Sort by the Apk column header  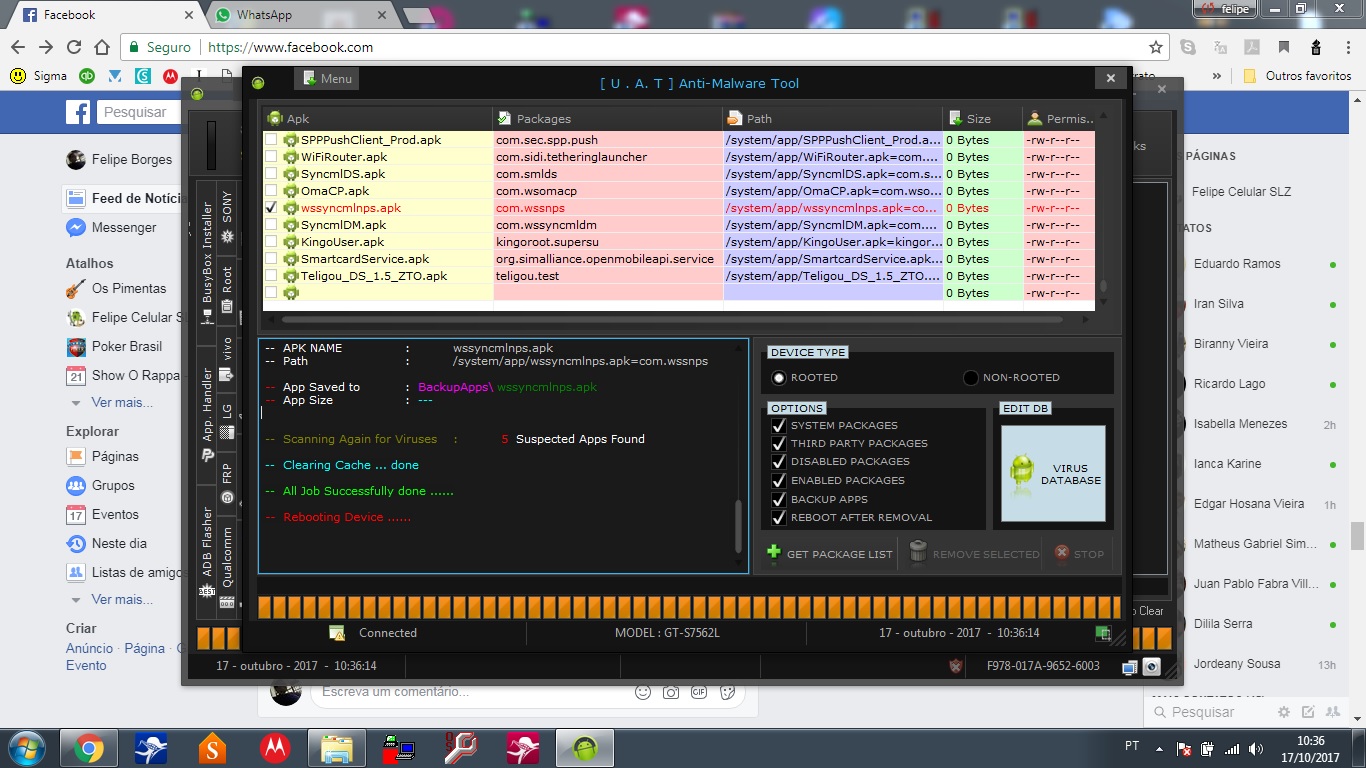coord(378,118)
